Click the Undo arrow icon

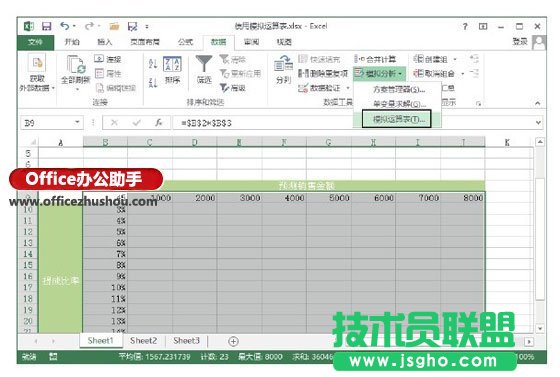(x=65, y=26)
